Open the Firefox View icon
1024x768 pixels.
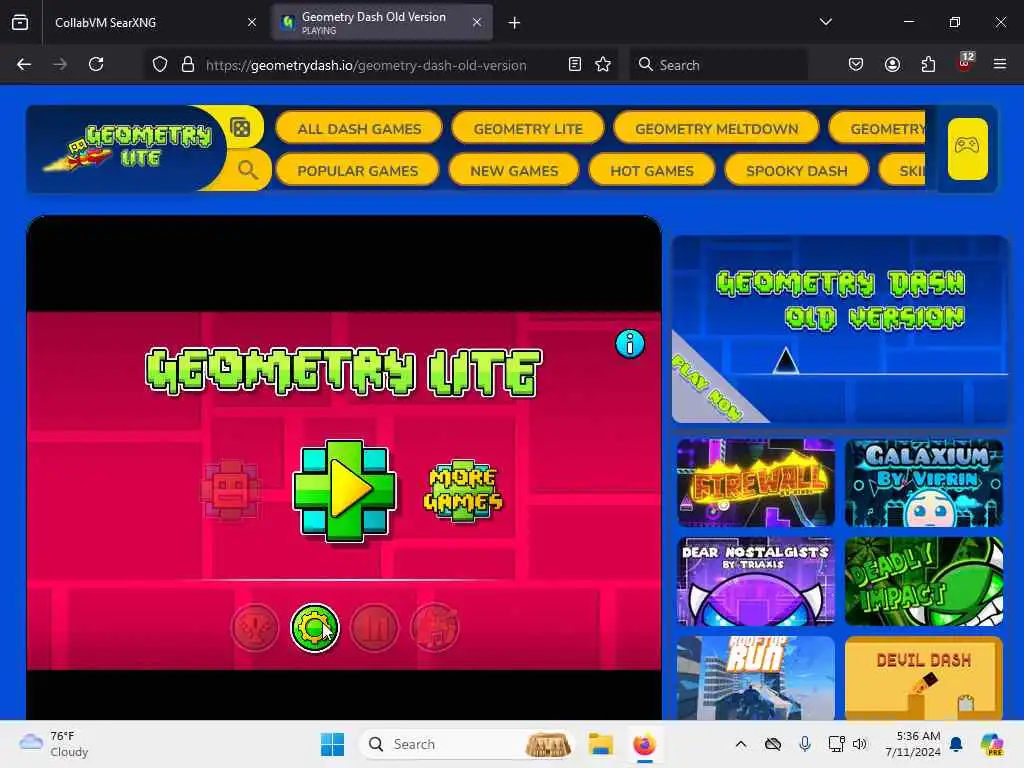point(20,22)
